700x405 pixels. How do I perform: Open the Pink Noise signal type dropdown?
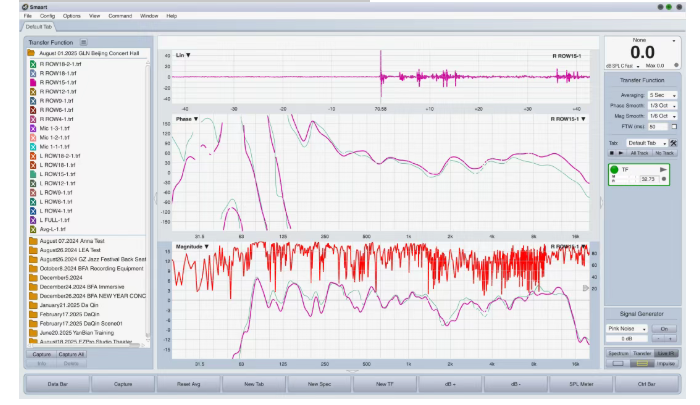click(628, 327)
